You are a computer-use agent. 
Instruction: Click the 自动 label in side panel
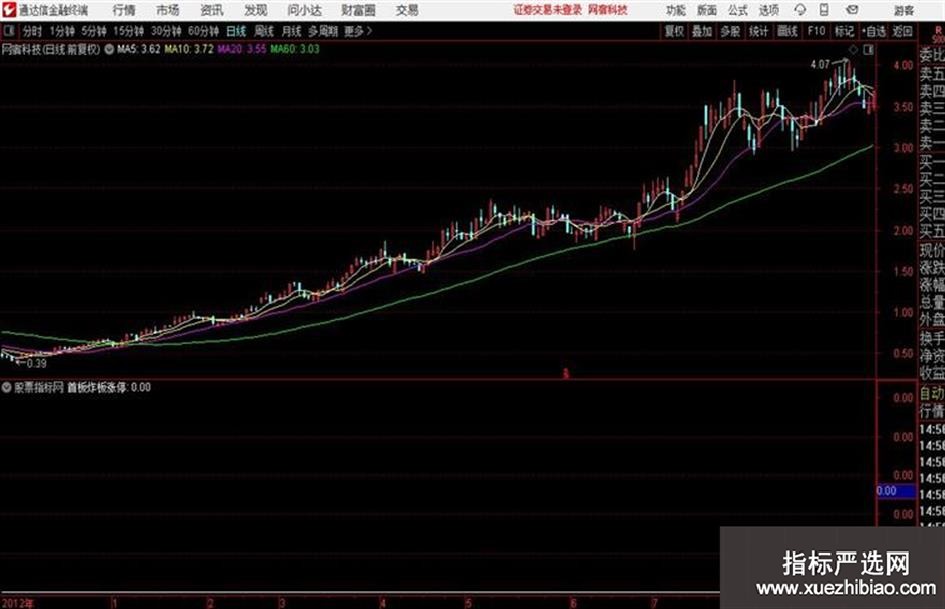click(x=932, y=394)
